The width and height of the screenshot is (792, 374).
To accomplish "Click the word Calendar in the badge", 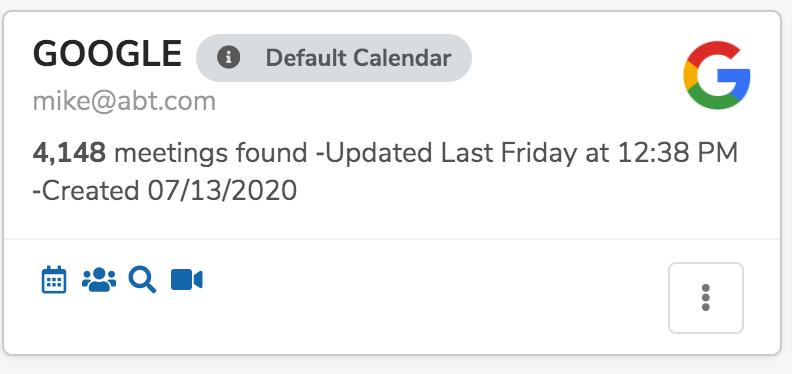I will click(x=402, y=58).
